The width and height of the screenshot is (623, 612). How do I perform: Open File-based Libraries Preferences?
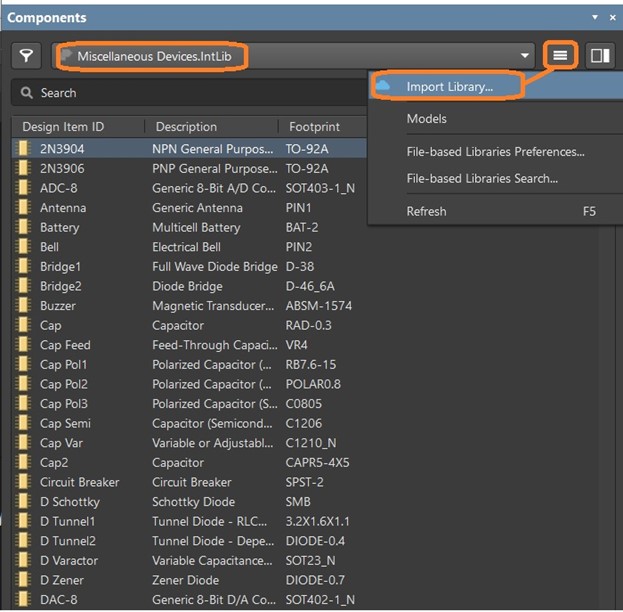[x=495, y=151]
